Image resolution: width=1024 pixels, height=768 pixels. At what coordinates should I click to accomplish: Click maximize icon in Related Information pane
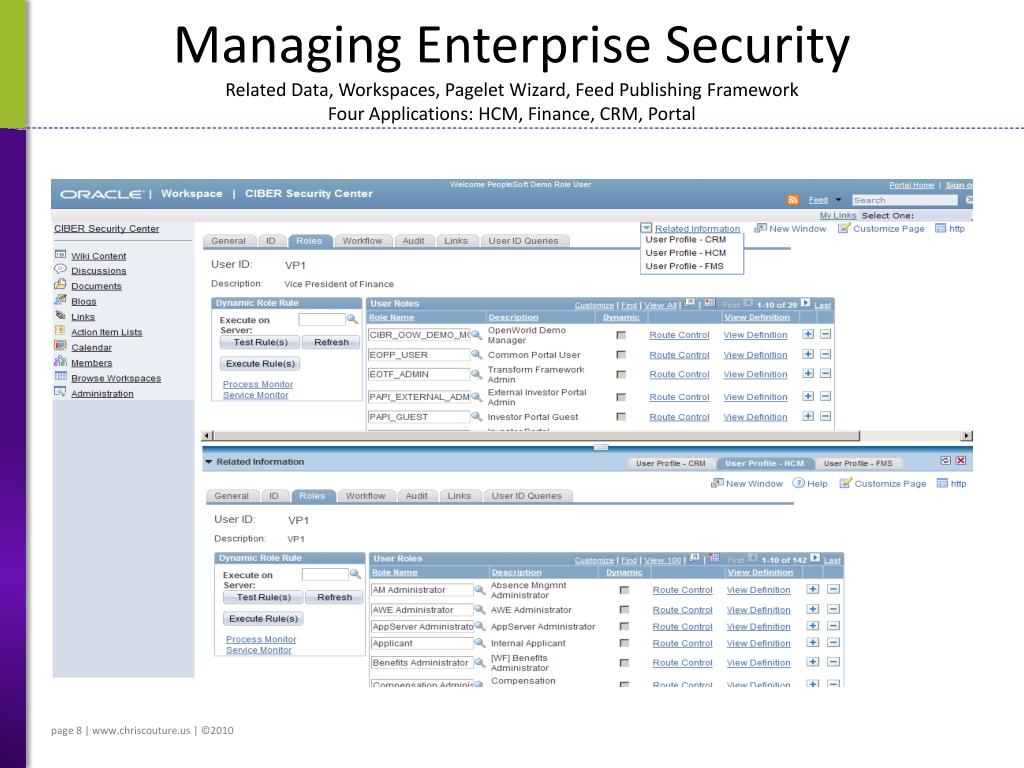946,460
